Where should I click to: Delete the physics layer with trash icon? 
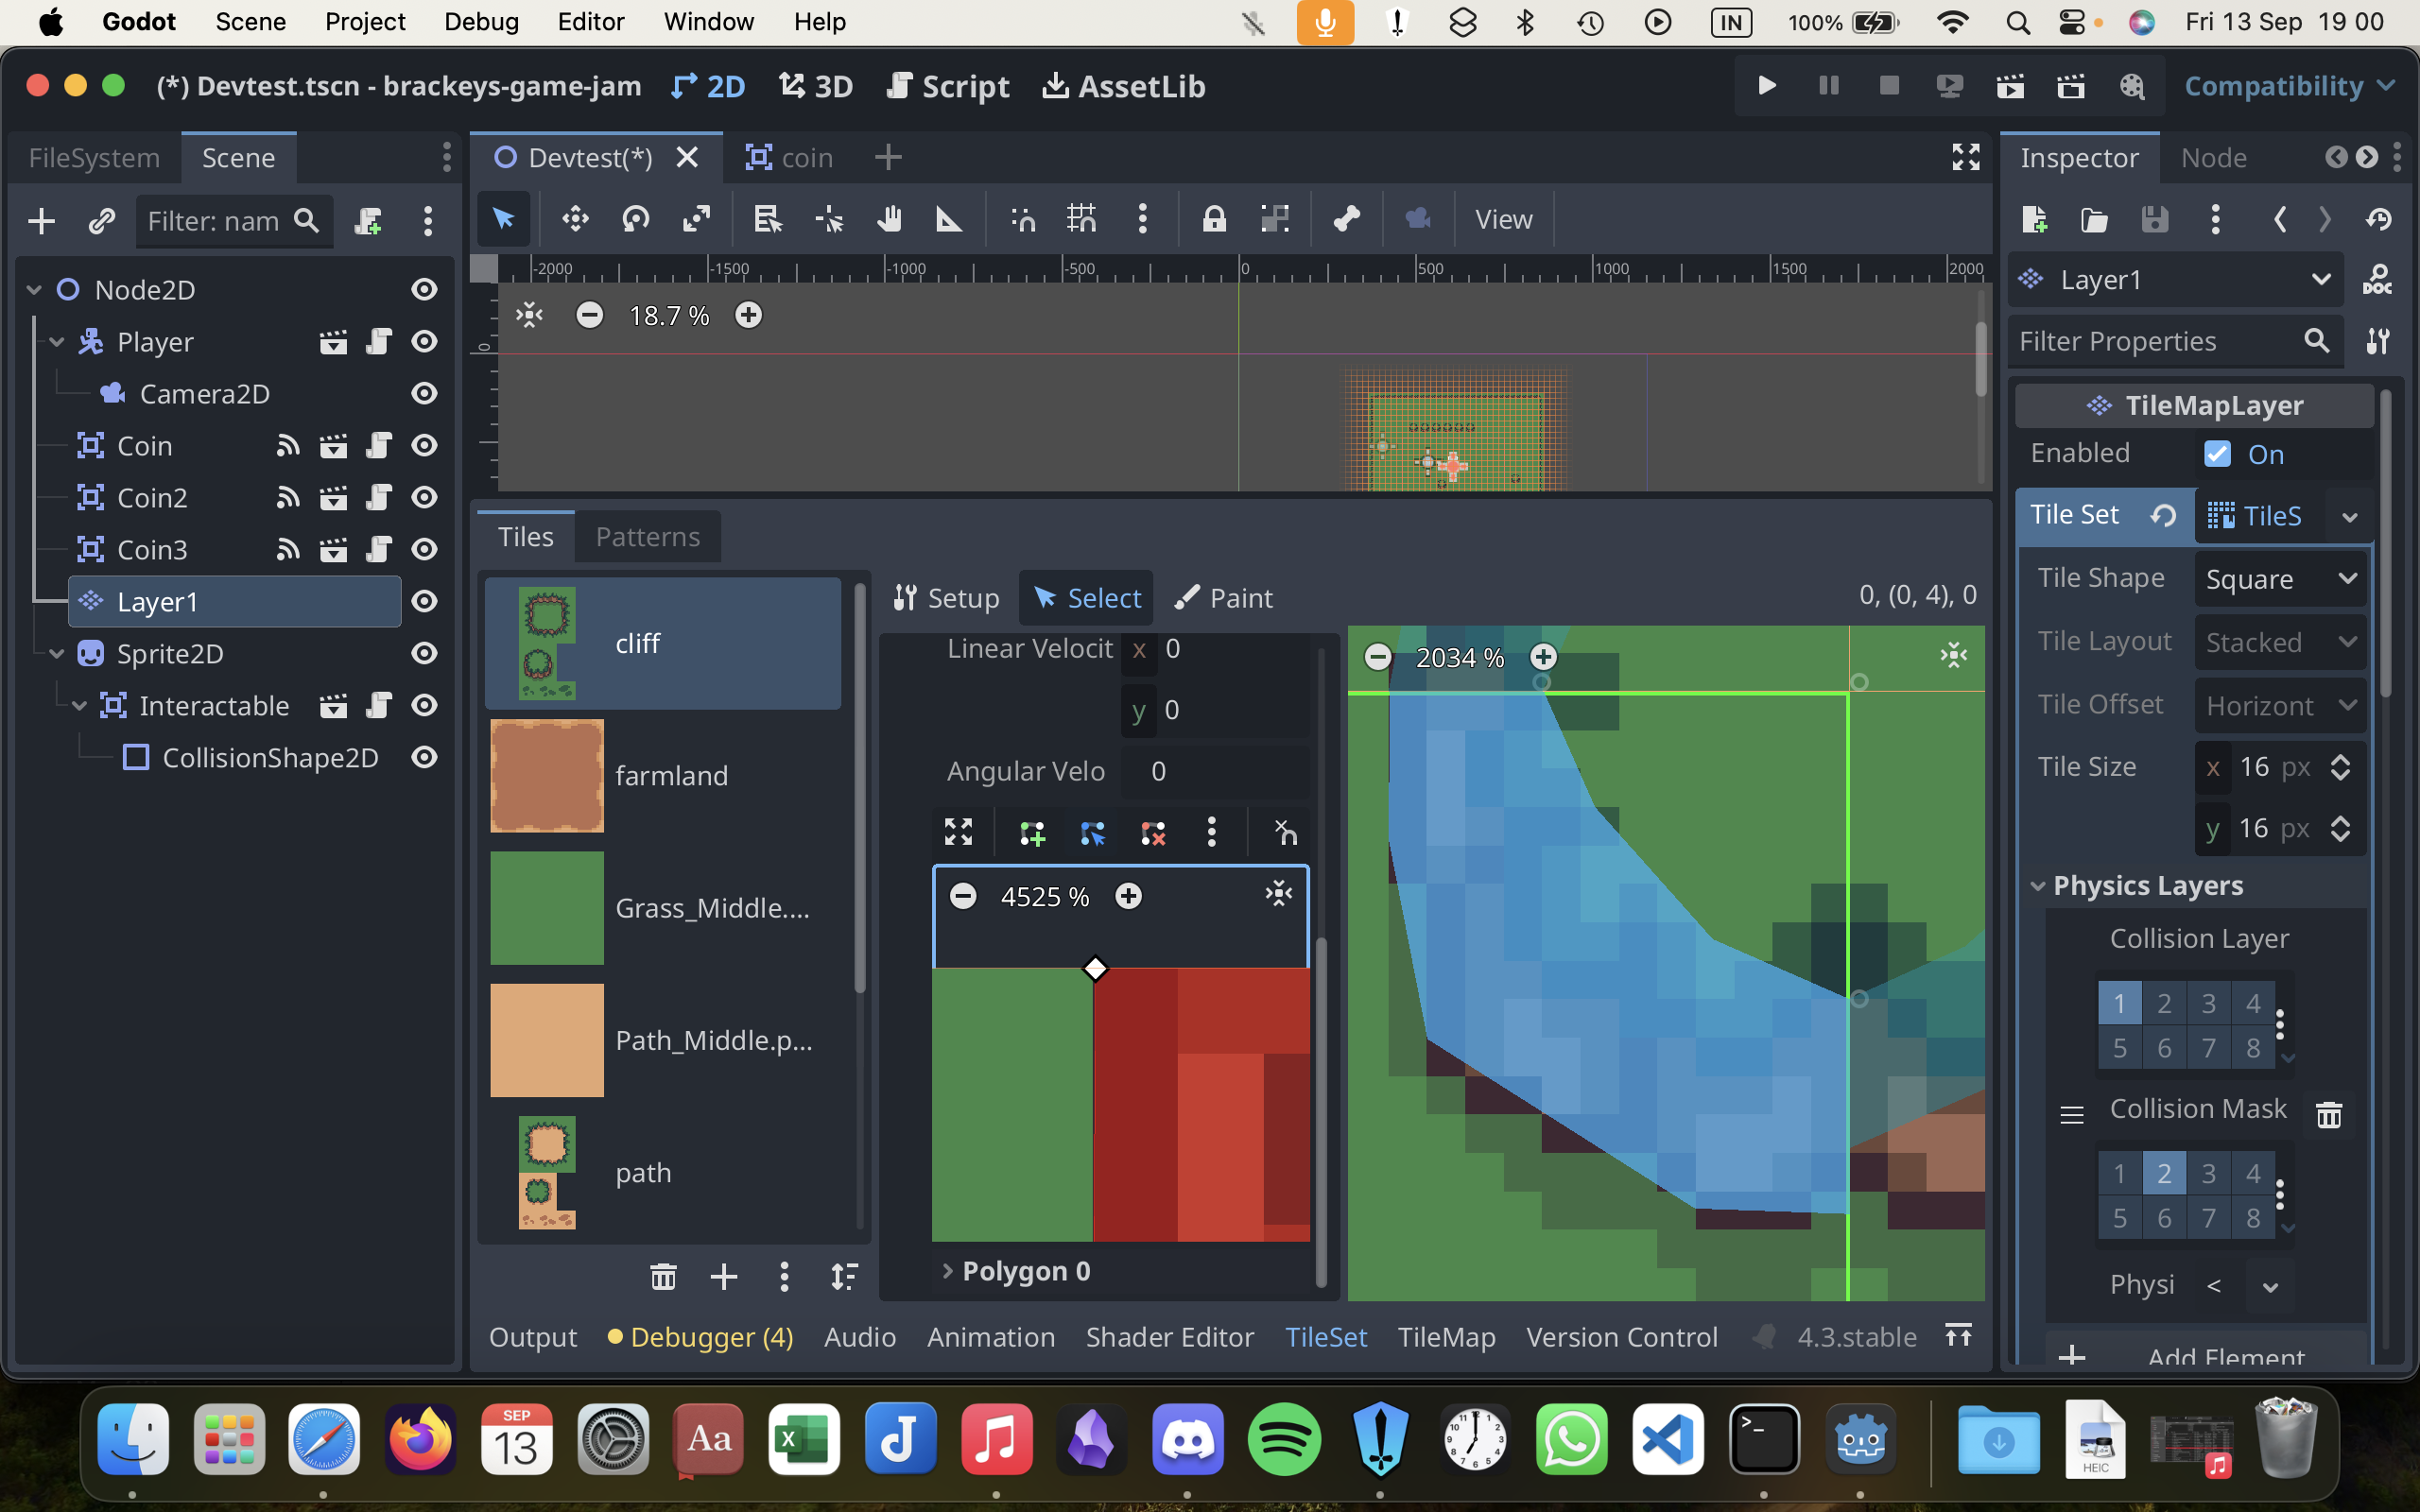(x=2329, y=1114)
